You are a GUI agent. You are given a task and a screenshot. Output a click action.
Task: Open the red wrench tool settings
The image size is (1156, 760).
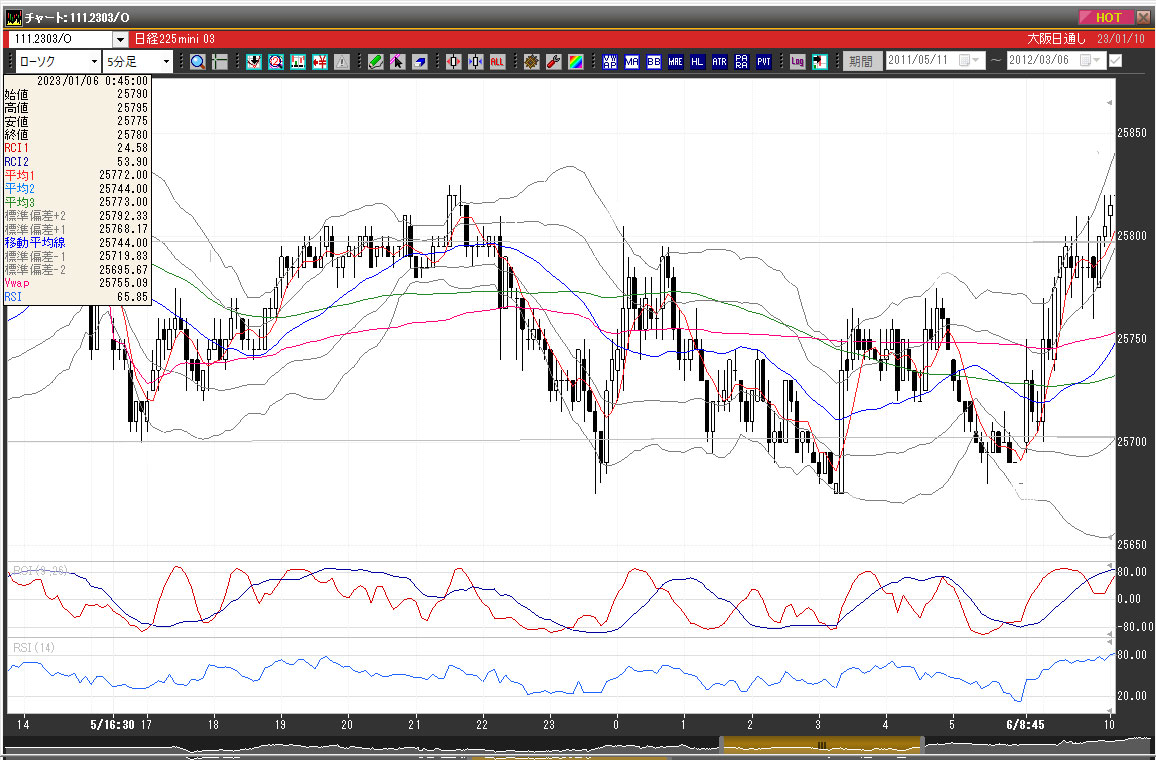pyautogui.click(x=554, y=62)
